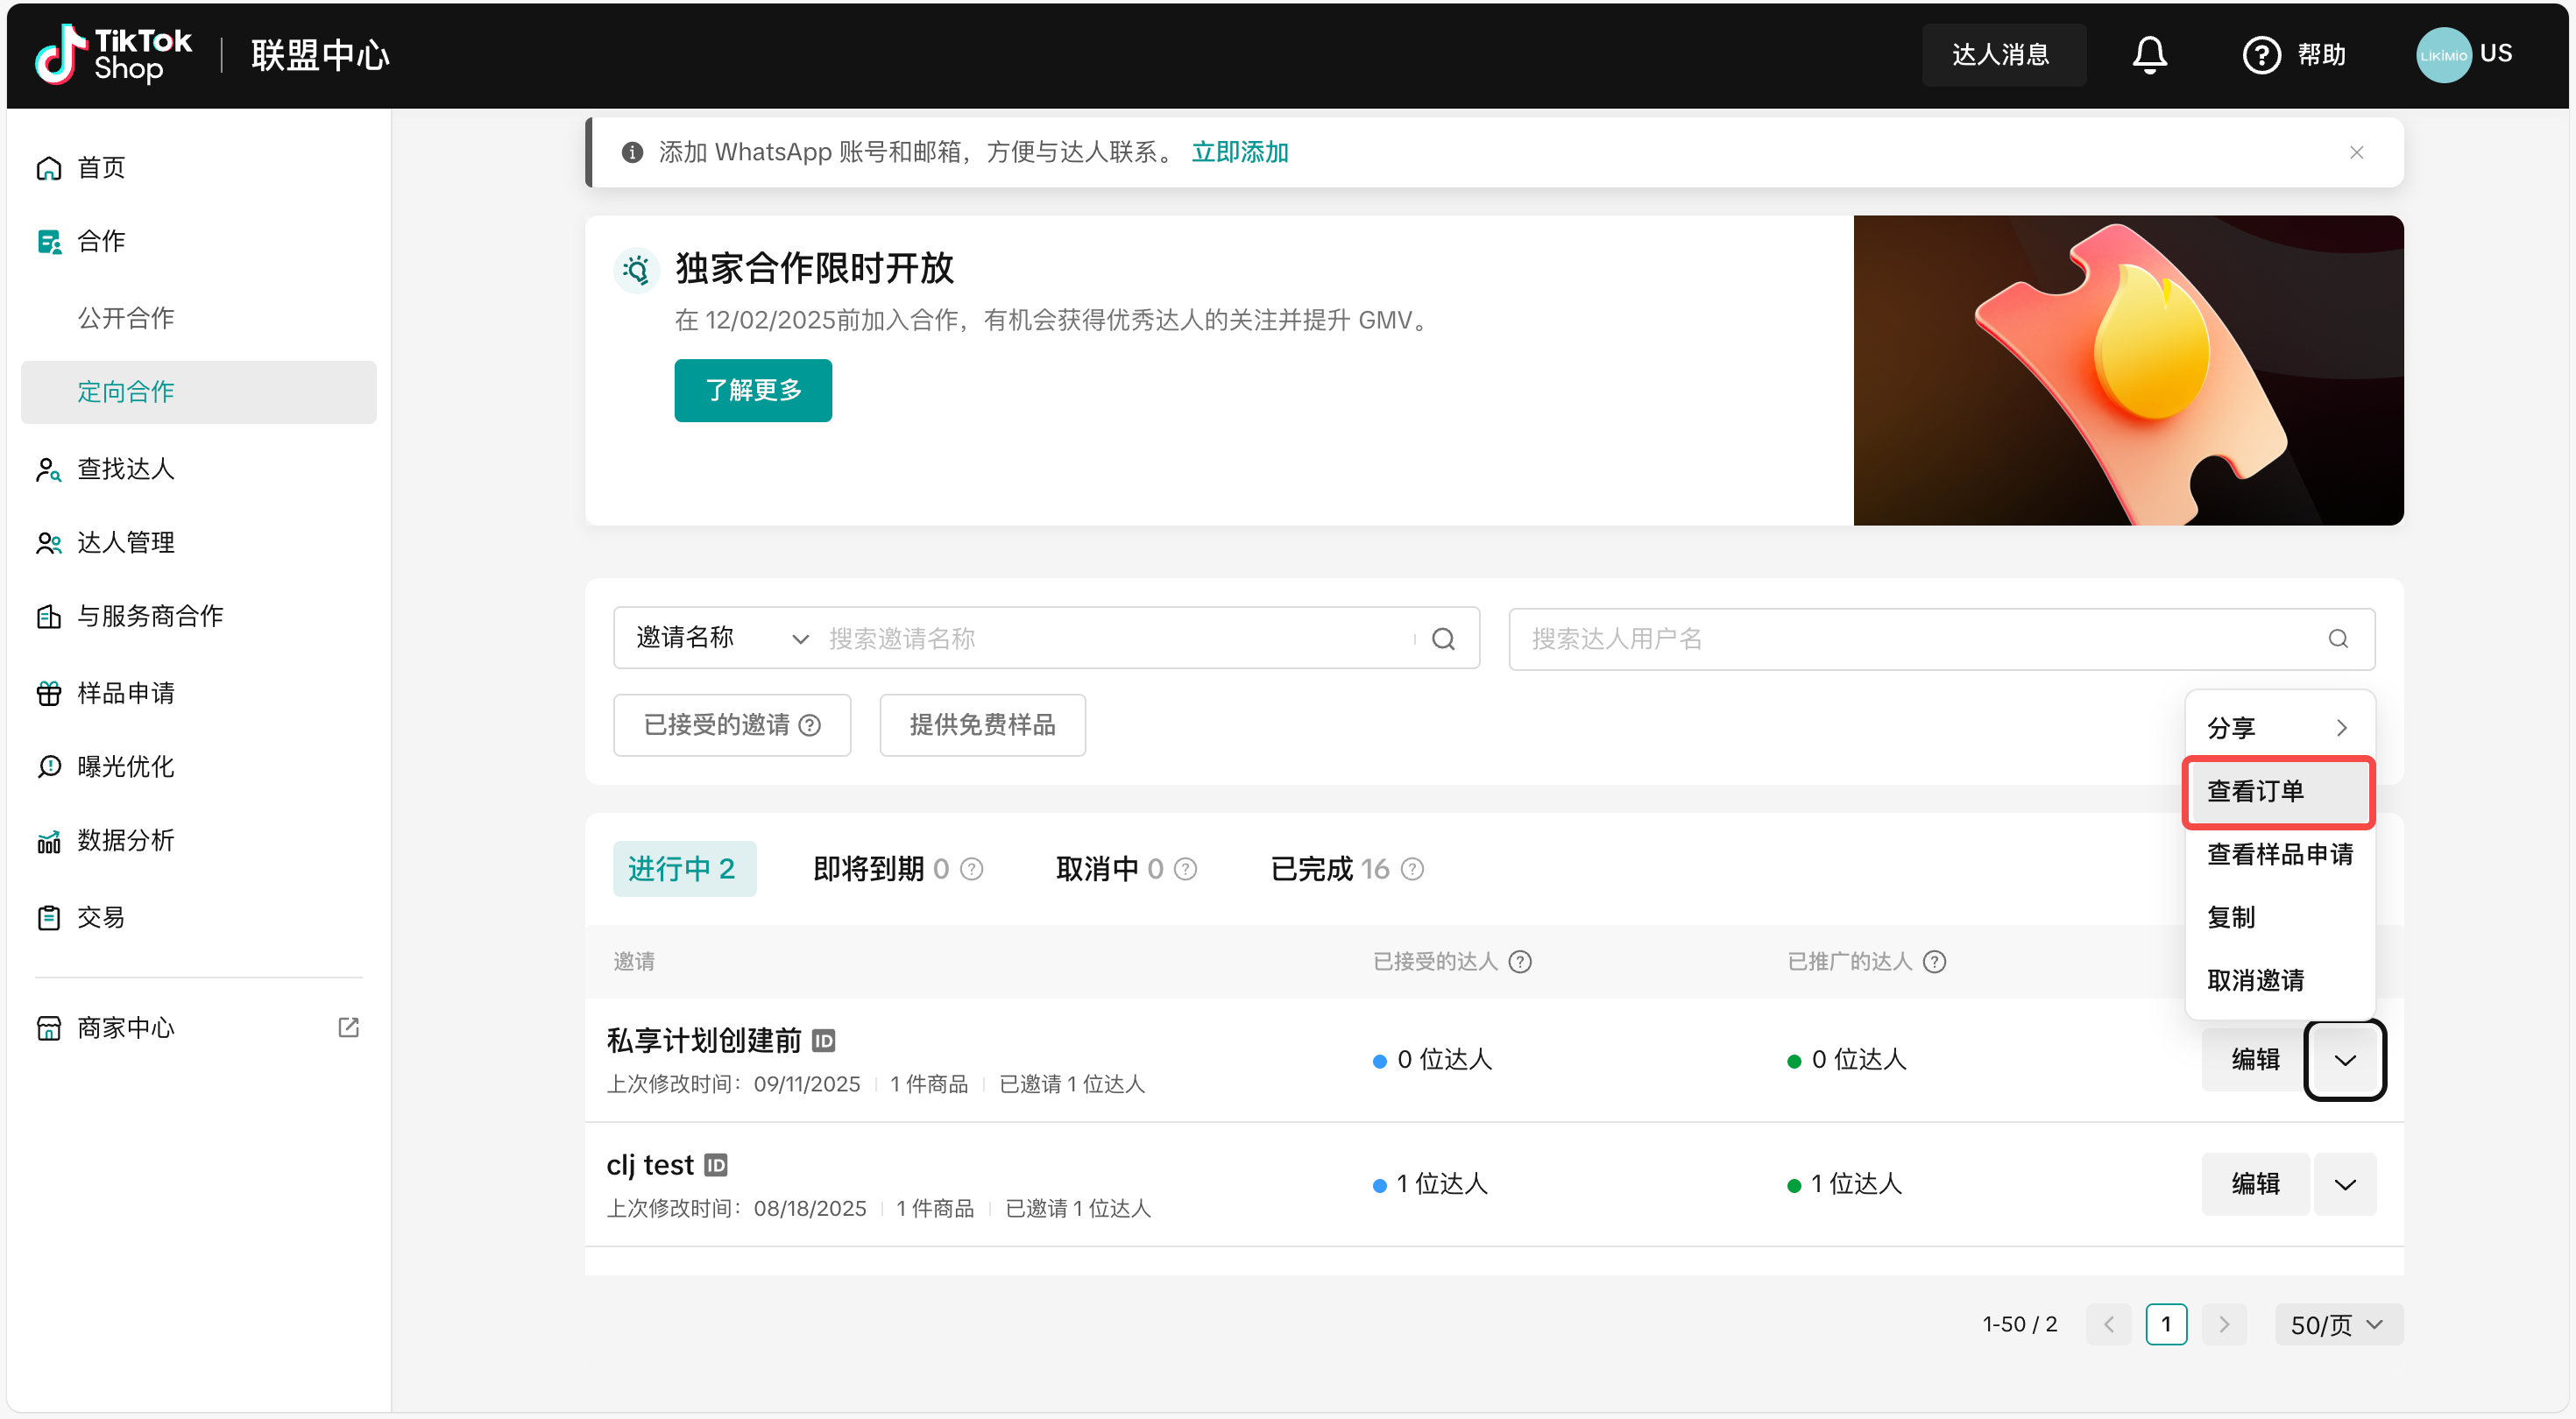Screen dimensions: 2576x1419
Task: Click the invitation name search magnifier icon
Action: pos(1443,638)
